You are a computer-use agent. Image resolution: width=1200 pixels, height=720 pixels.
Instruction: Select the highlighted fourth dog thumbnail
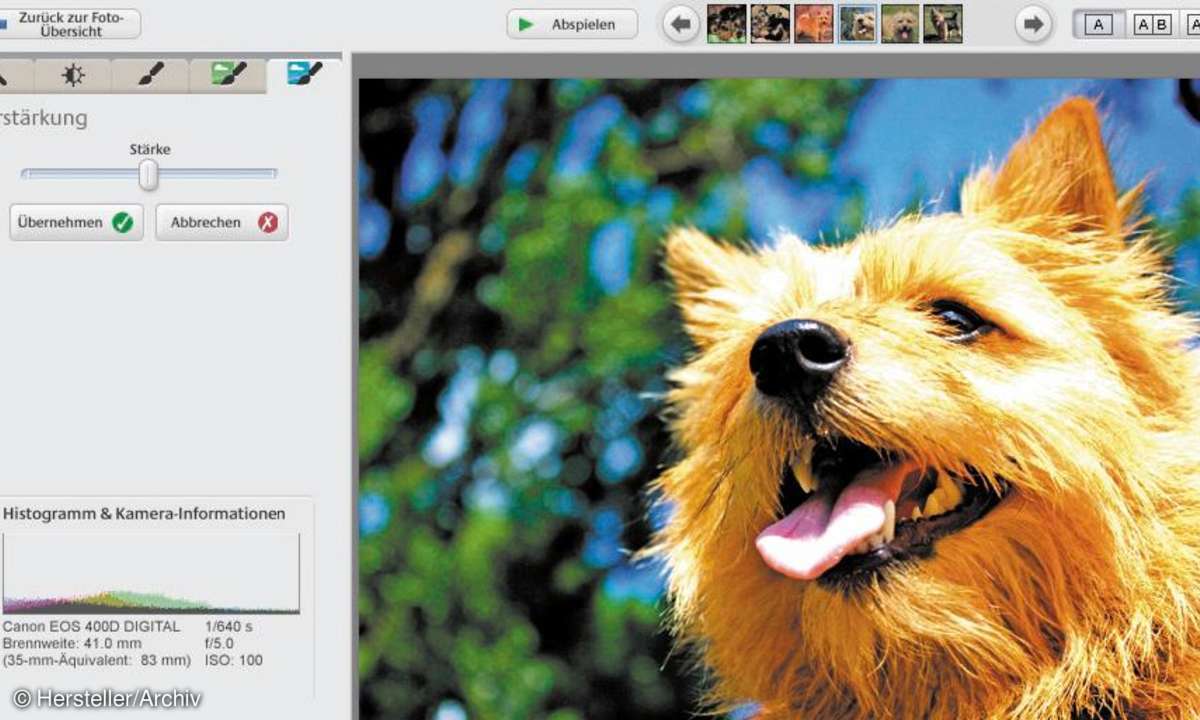(858, 24)
